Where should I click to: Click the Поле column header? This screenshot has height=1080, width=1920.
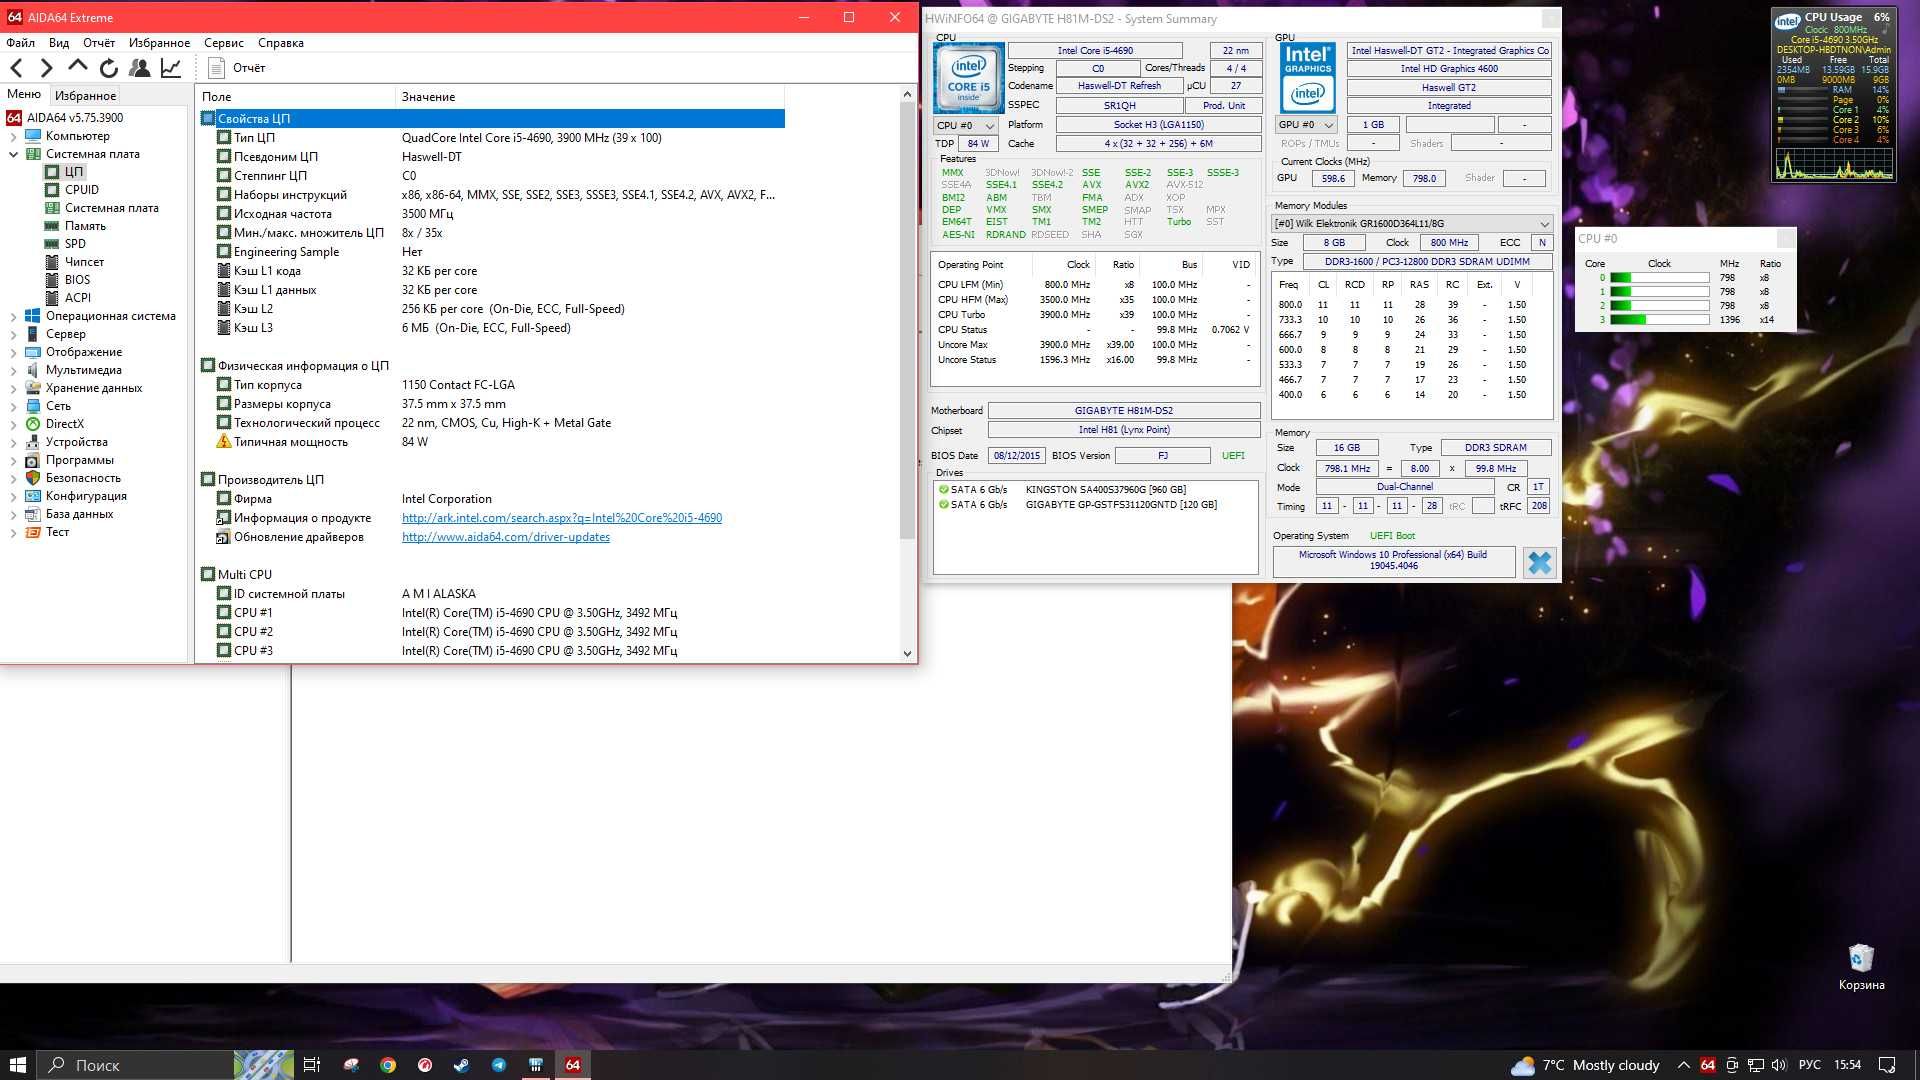[296, 97]
